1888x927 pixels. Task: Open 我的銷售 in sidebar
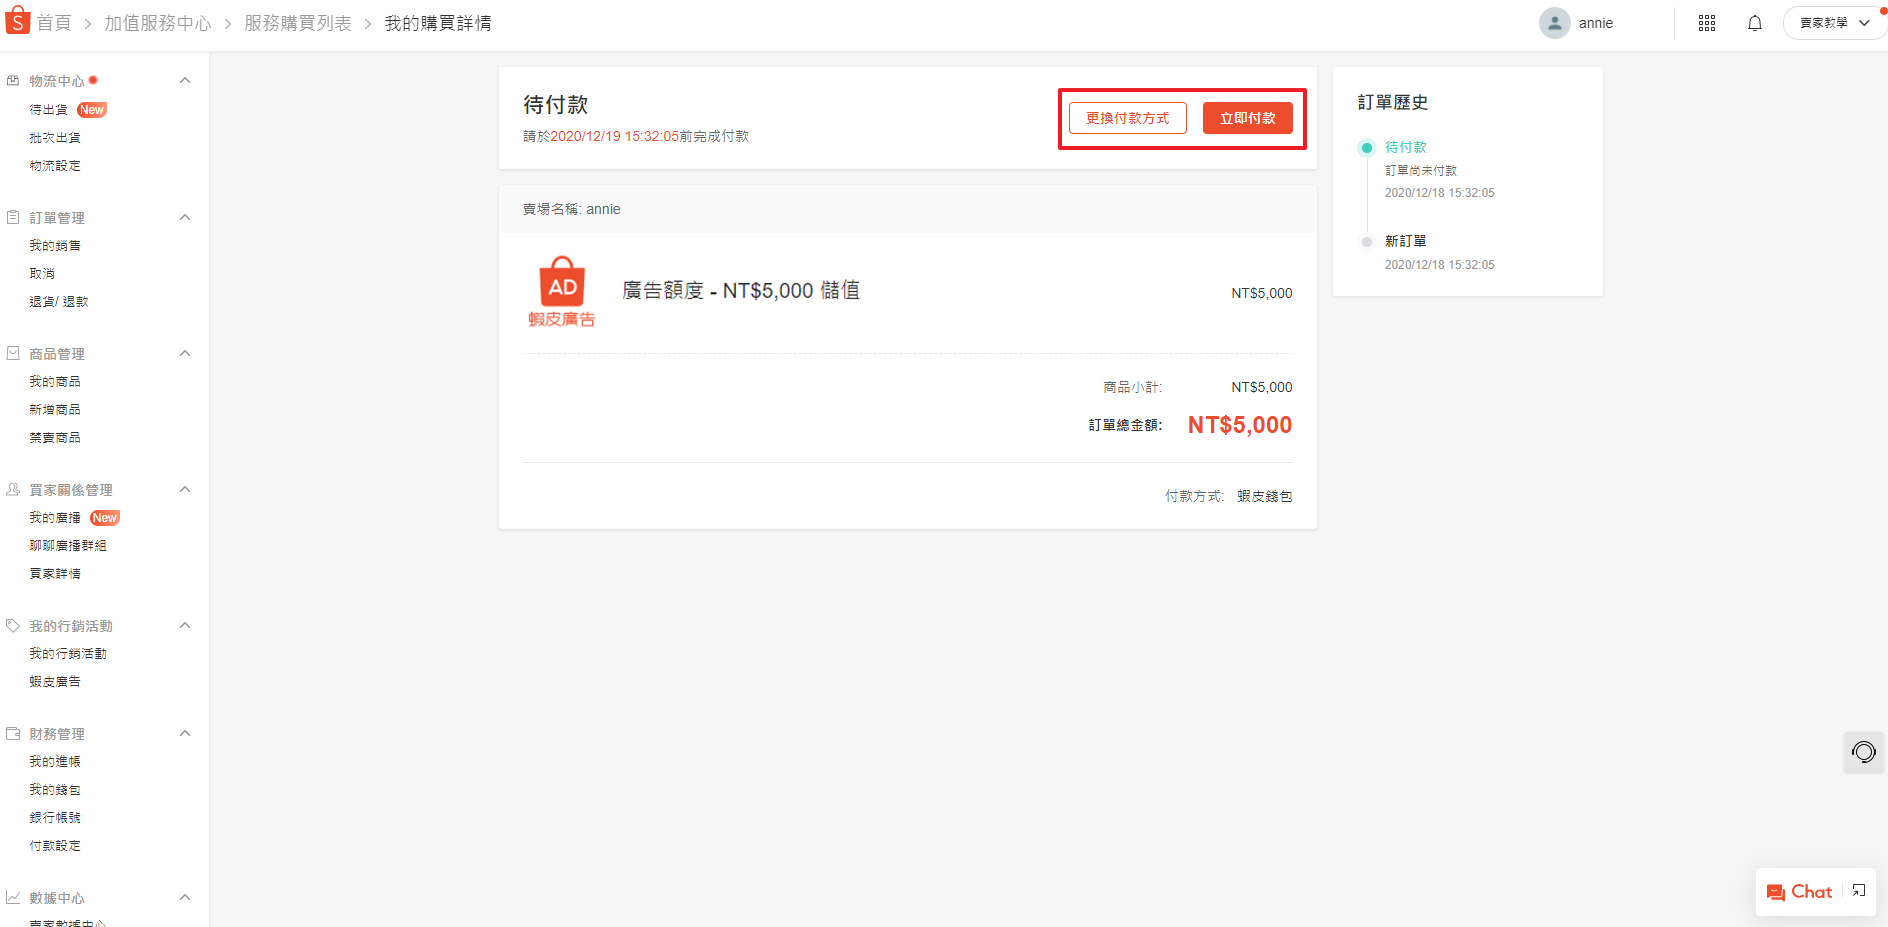click(55, 246)
